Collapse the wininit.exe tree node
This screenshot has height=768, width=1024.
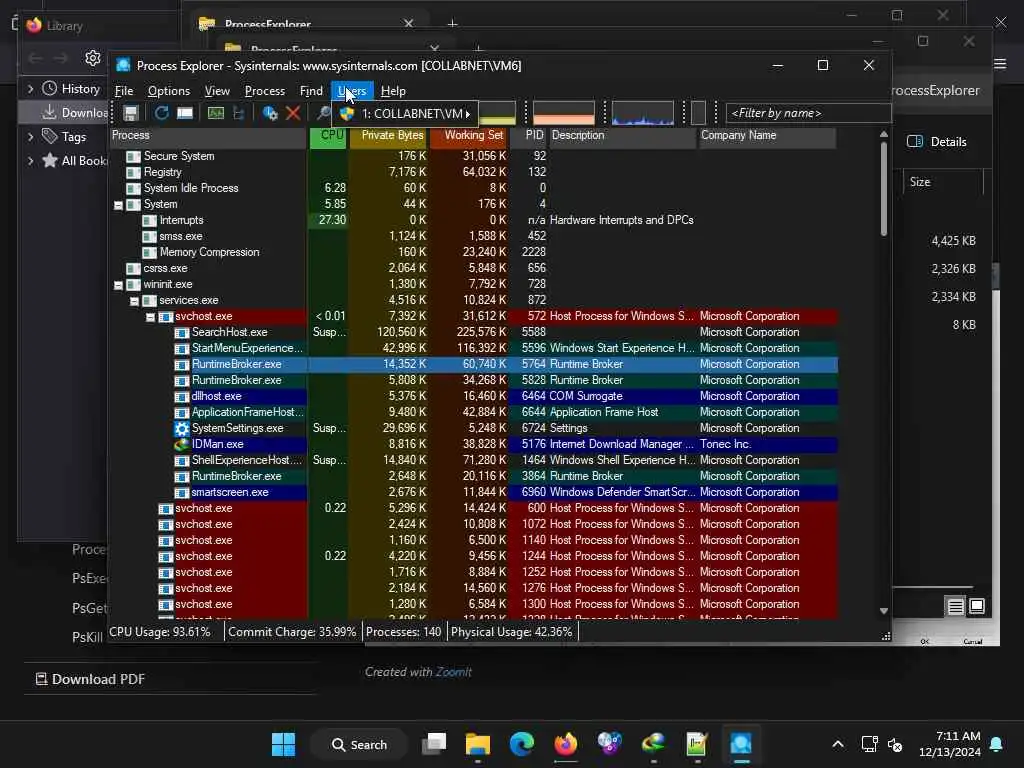click(x=118, y=285)
